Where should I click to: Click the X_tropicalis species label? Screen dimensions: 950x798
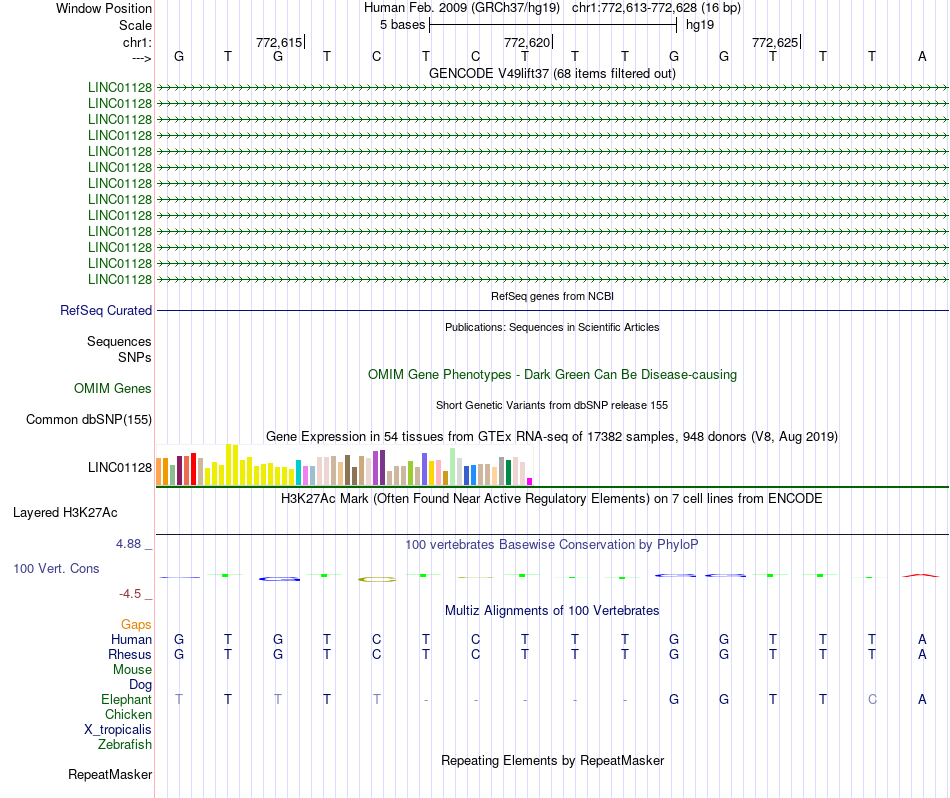click(118, 730)
